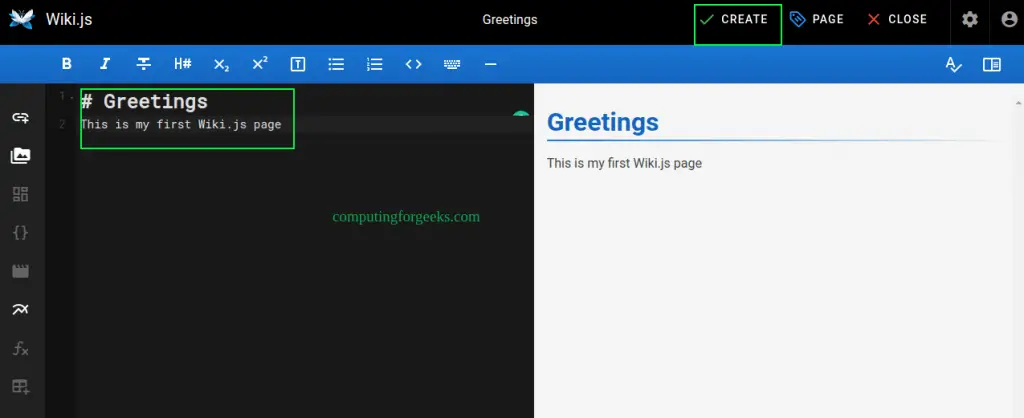Viewport: 1024px width, 418px height.
Task: Click the Greetings heading in preview
Action: [x=603, y=121]
